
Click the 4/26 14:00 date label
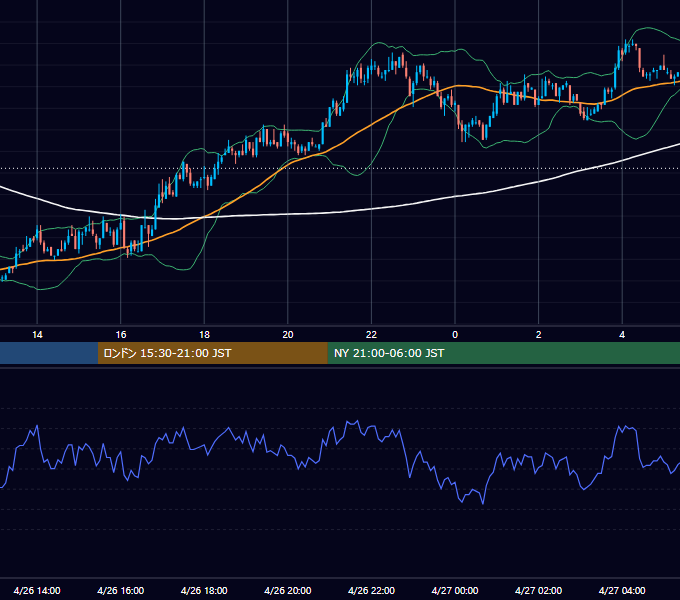pos(37,590)
